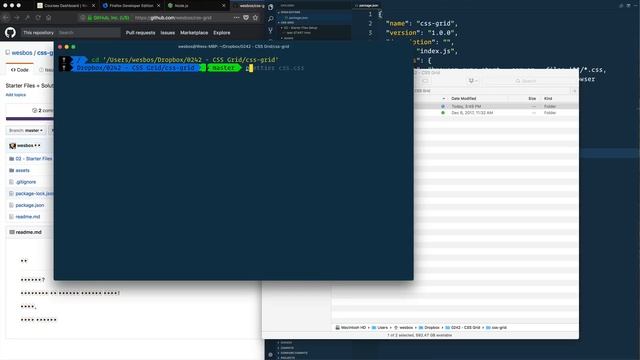Open Issues in GitHub header
Image resolution: width=640 pixels, height=360 pixels.
point(167,33)
